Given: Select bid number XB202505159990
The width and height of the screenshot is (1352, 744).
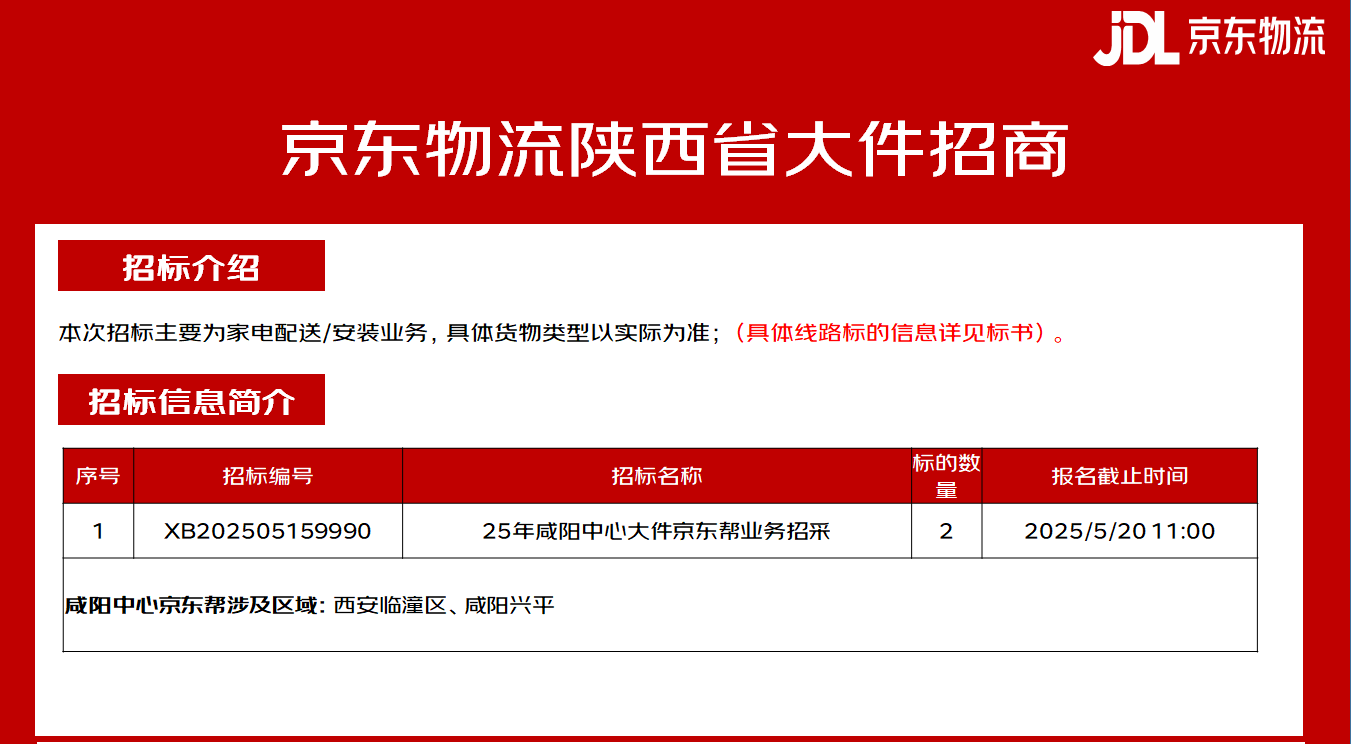Looking at the screenshot, I should pos(268,531).
